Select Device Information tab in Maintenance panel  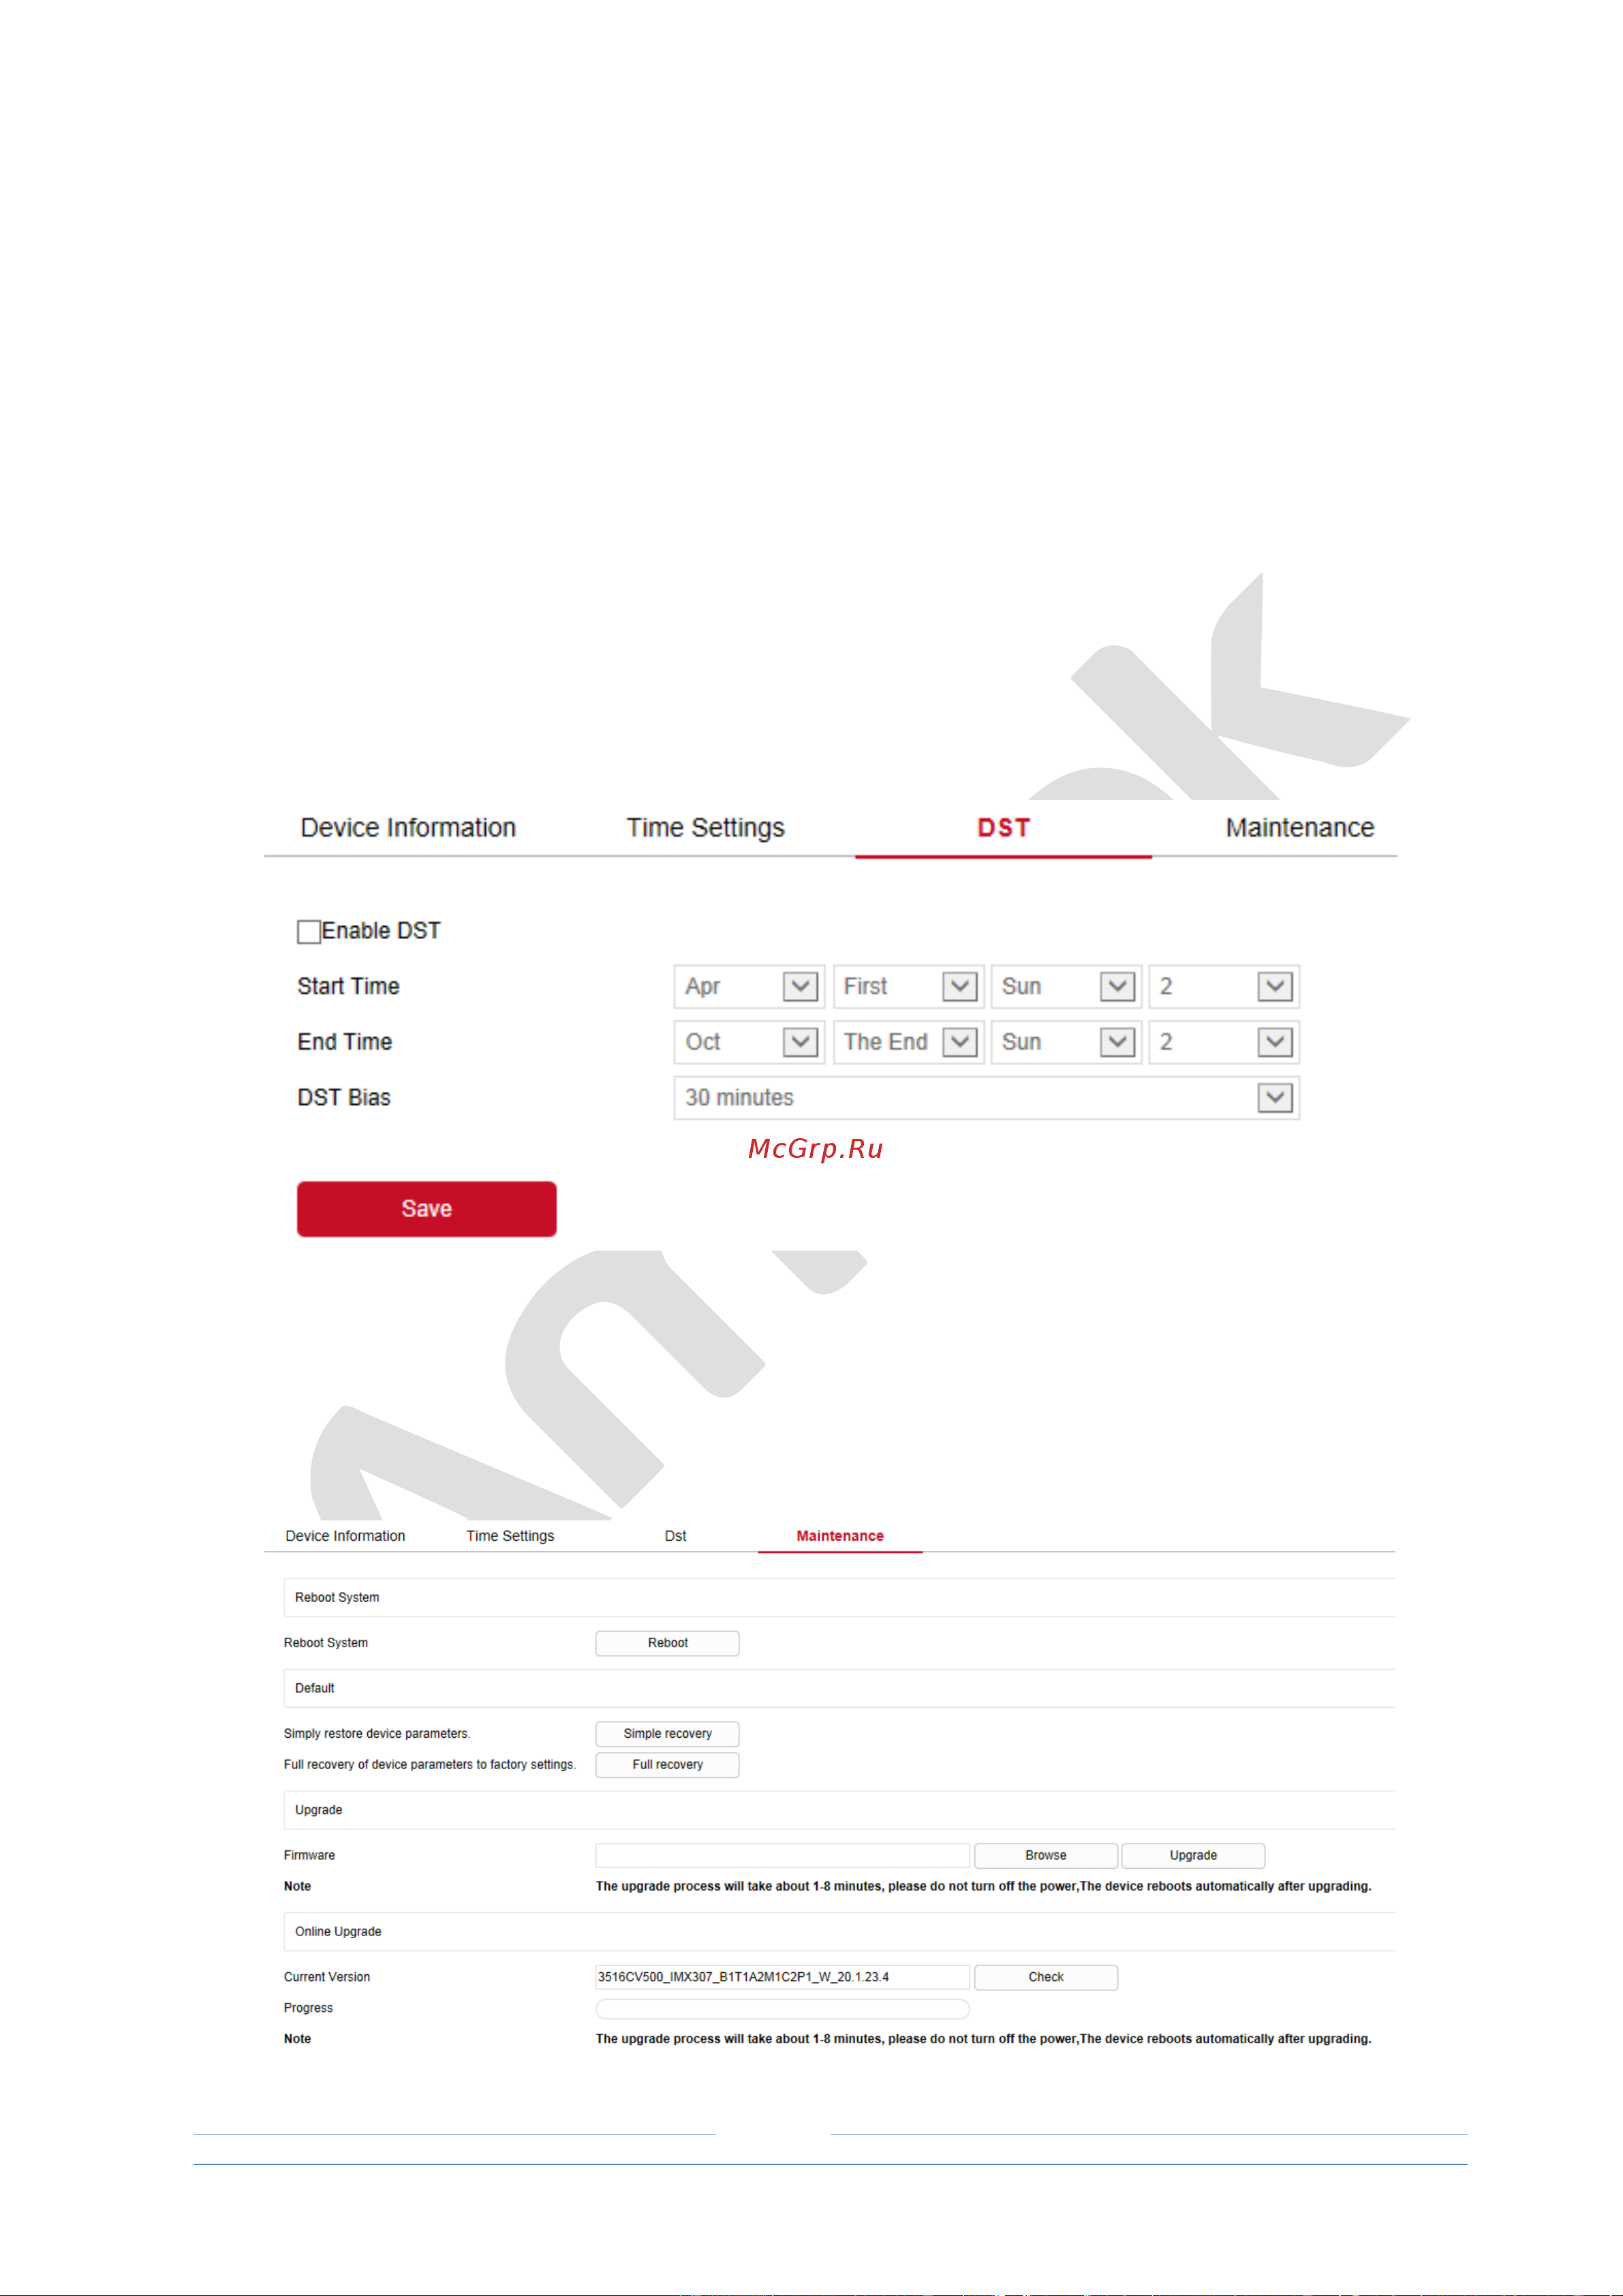345,1536
